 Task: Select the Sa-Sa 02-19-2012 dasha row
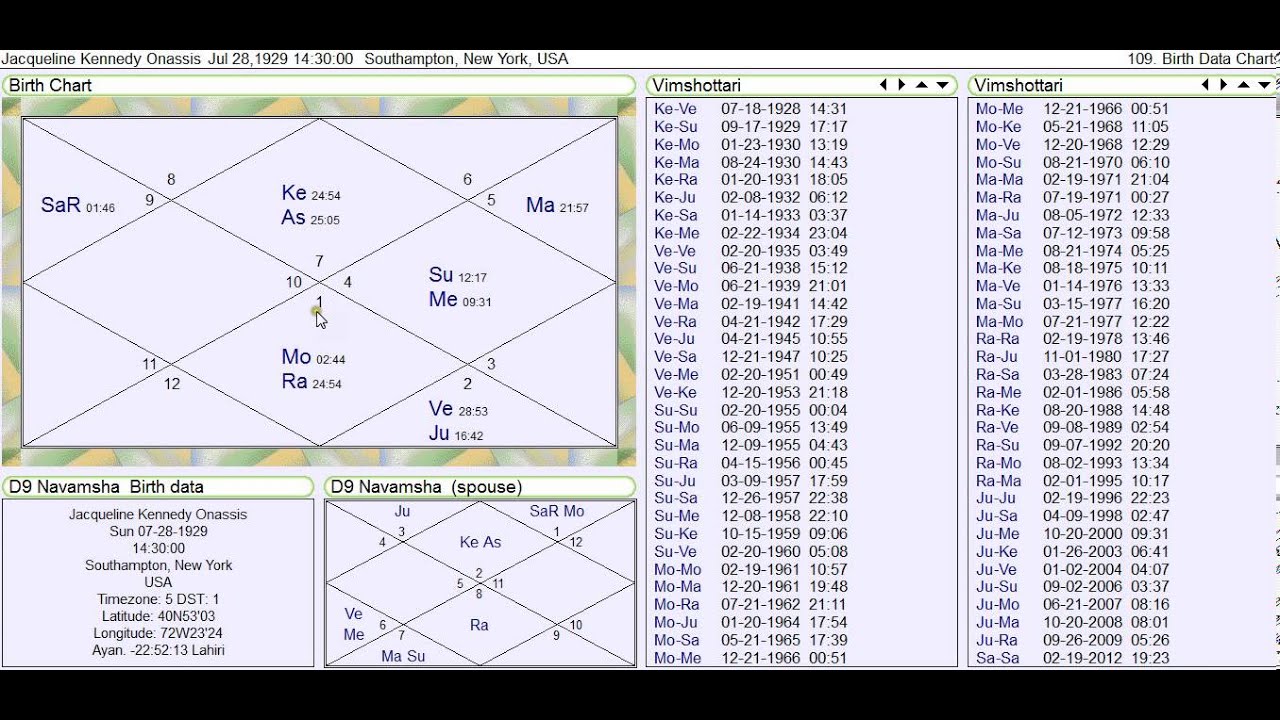[1073, 658]
